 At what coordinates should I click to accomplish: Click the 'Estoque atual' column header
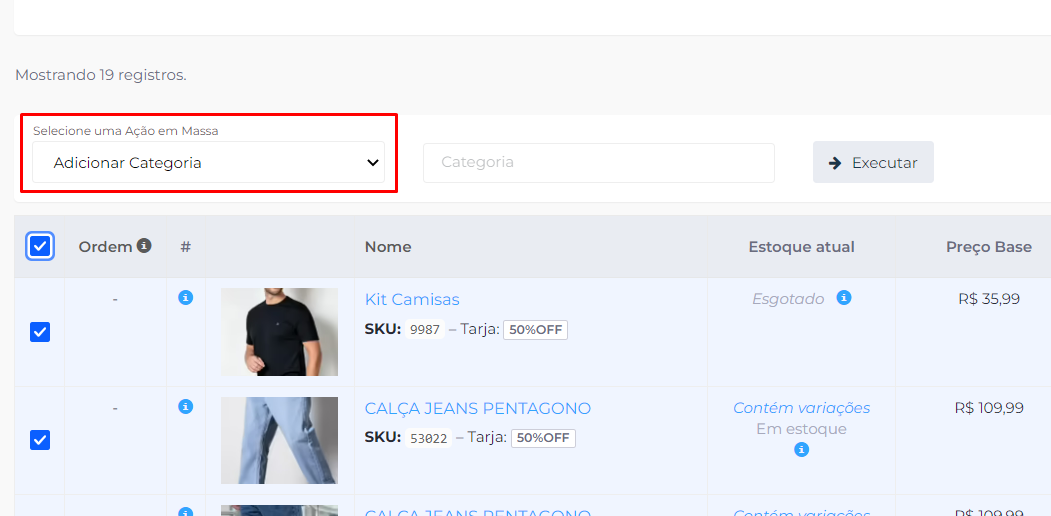[x=802, y=247]
